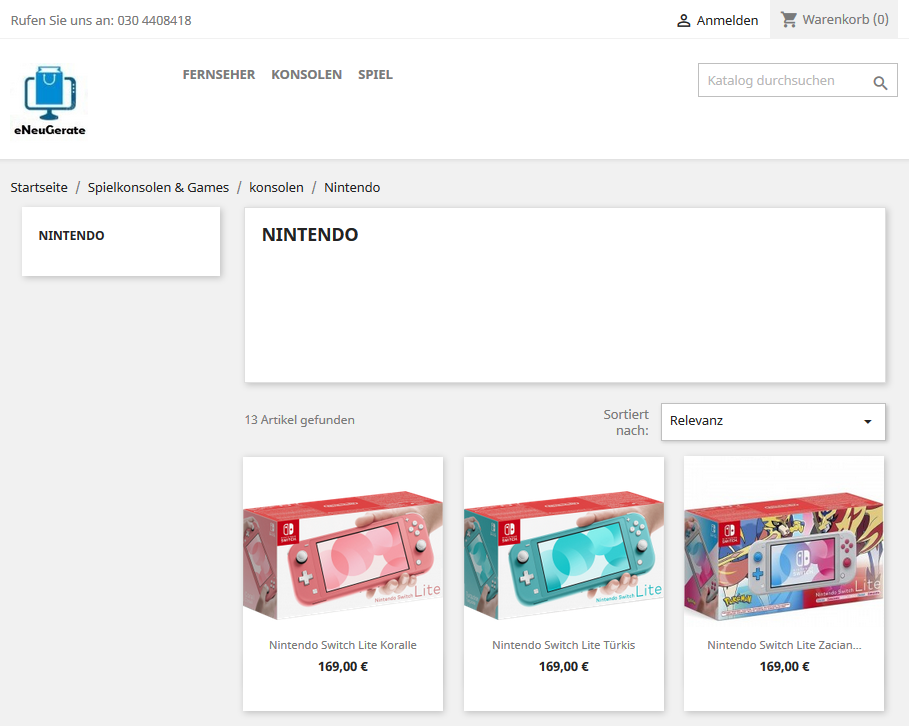Open the KONSOLEN menu
The width and height of the screenshot is (909, 726).
point(307,75)
